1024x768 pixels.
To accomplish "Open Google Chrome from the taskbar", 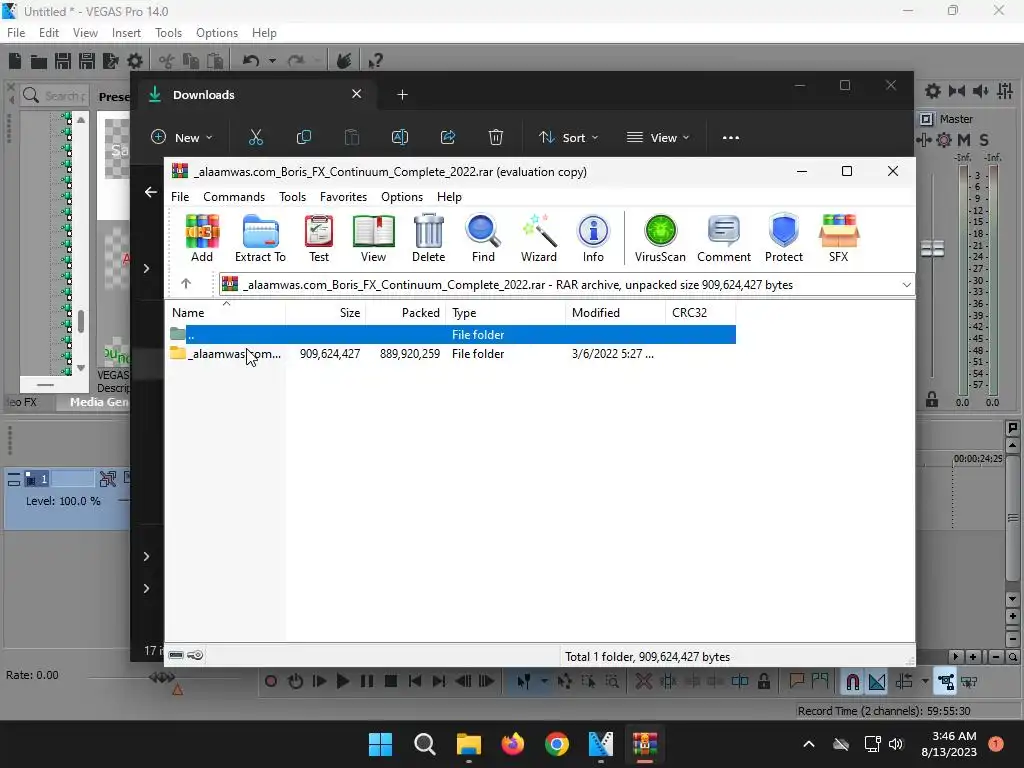I will tap(557, 744).
